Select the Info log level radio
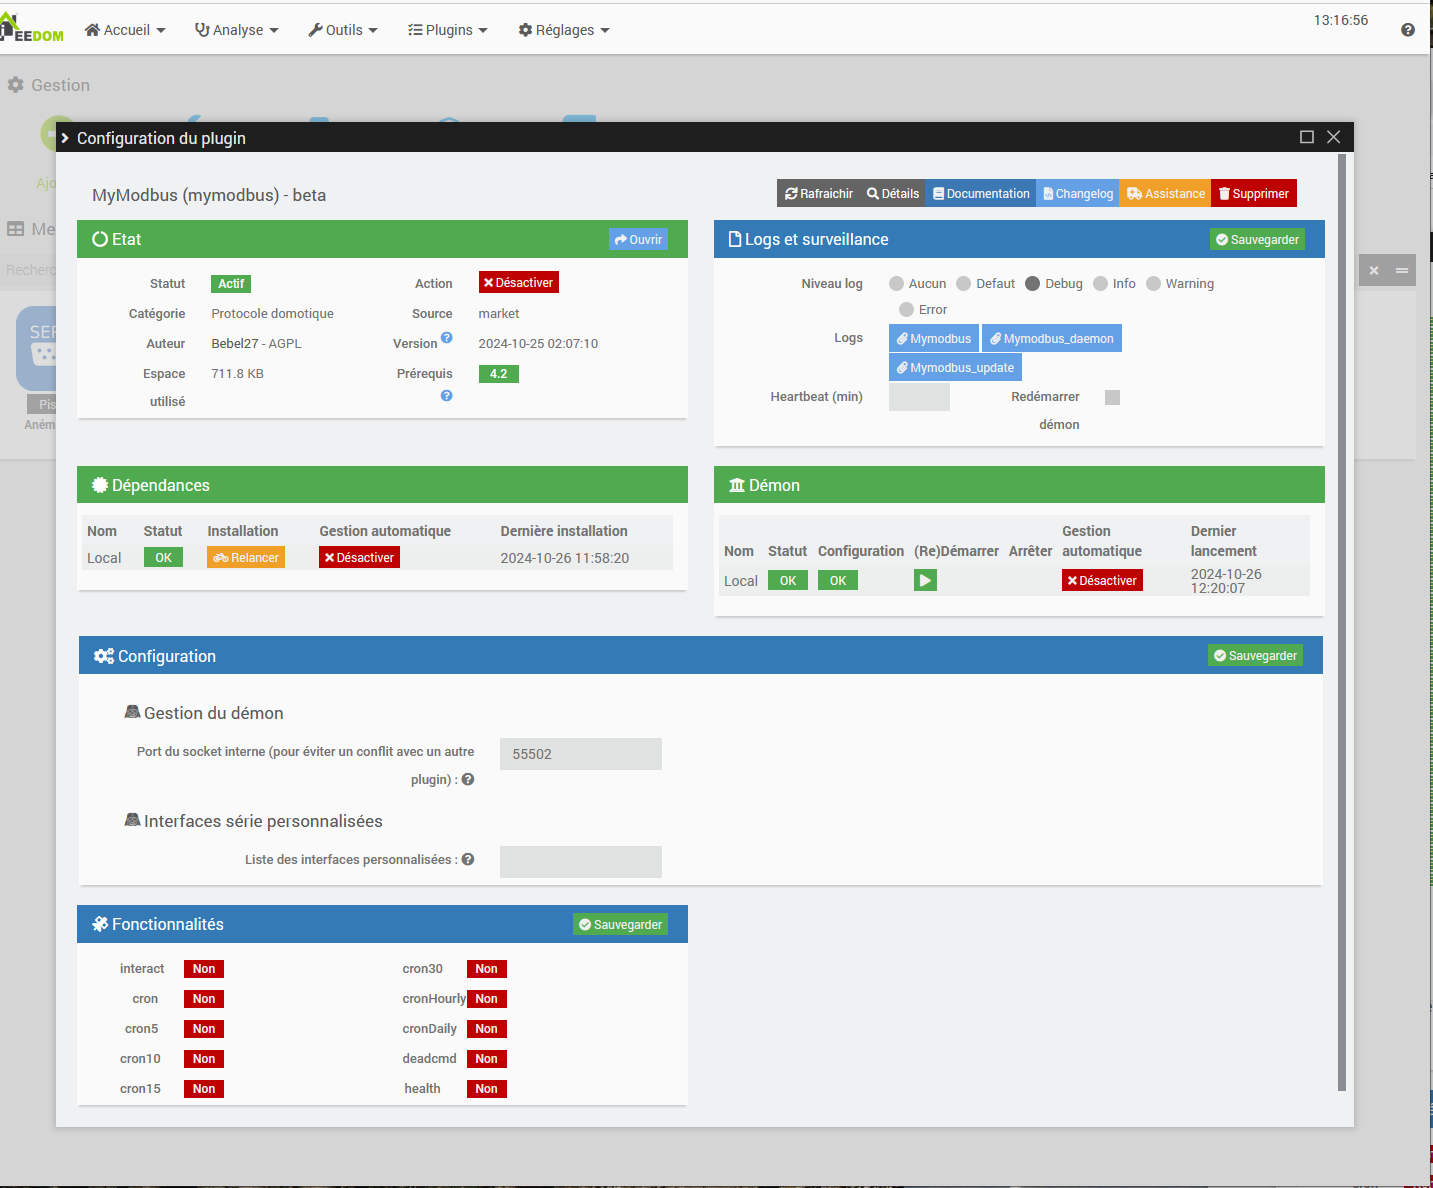Screen dimensions: 1433x1188 1101,284
